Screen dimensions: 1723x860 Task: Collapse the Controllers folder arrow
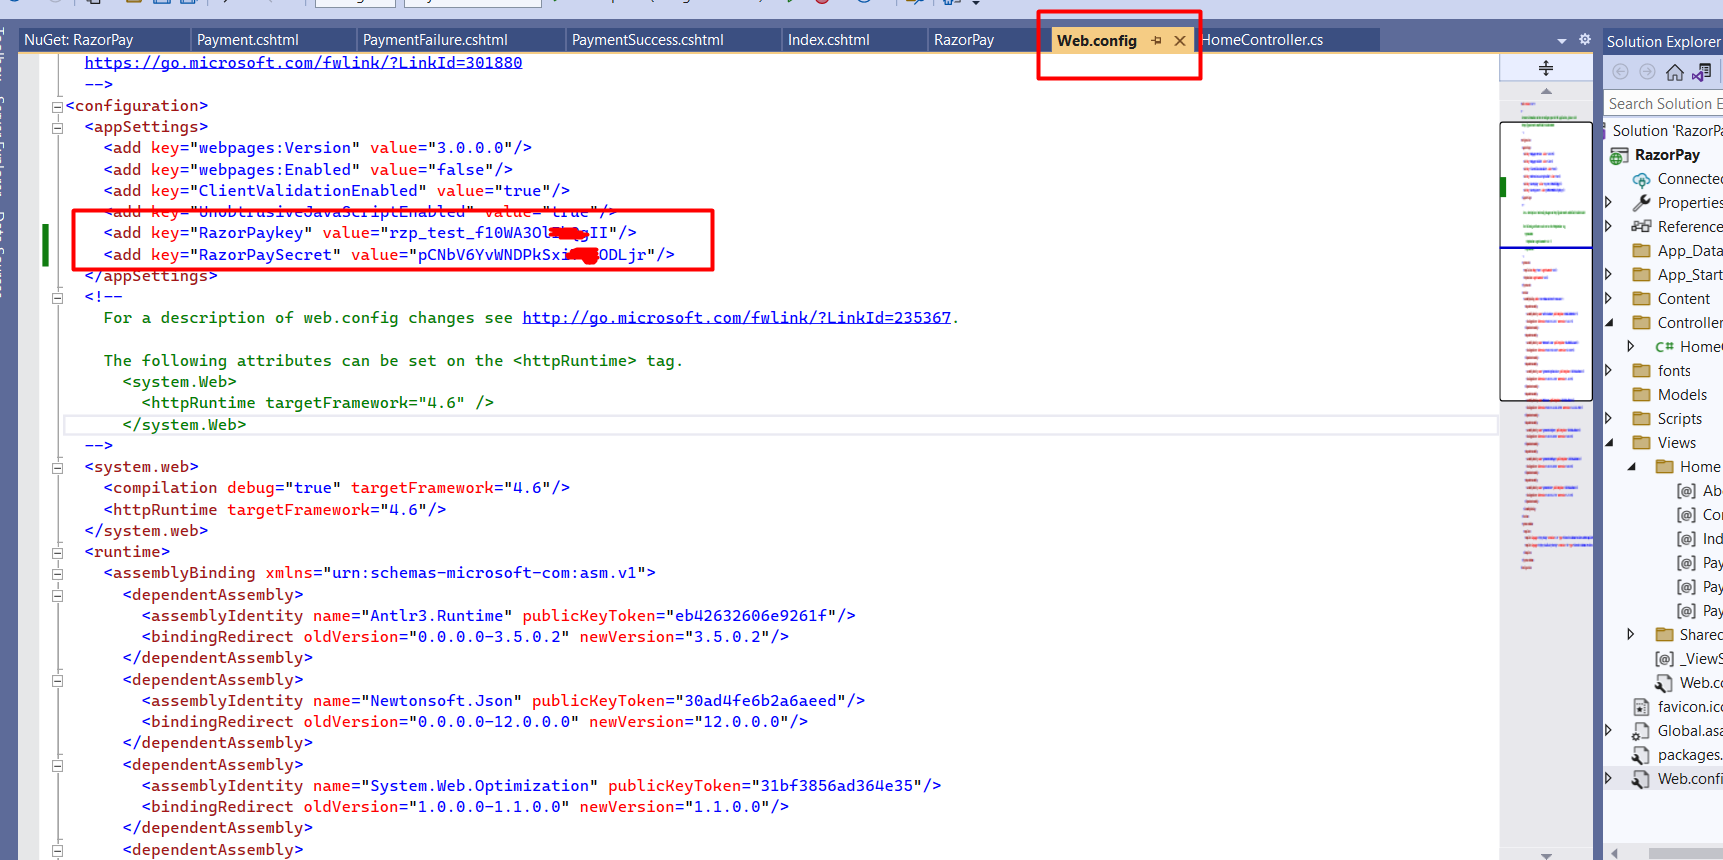[1609, 322]
